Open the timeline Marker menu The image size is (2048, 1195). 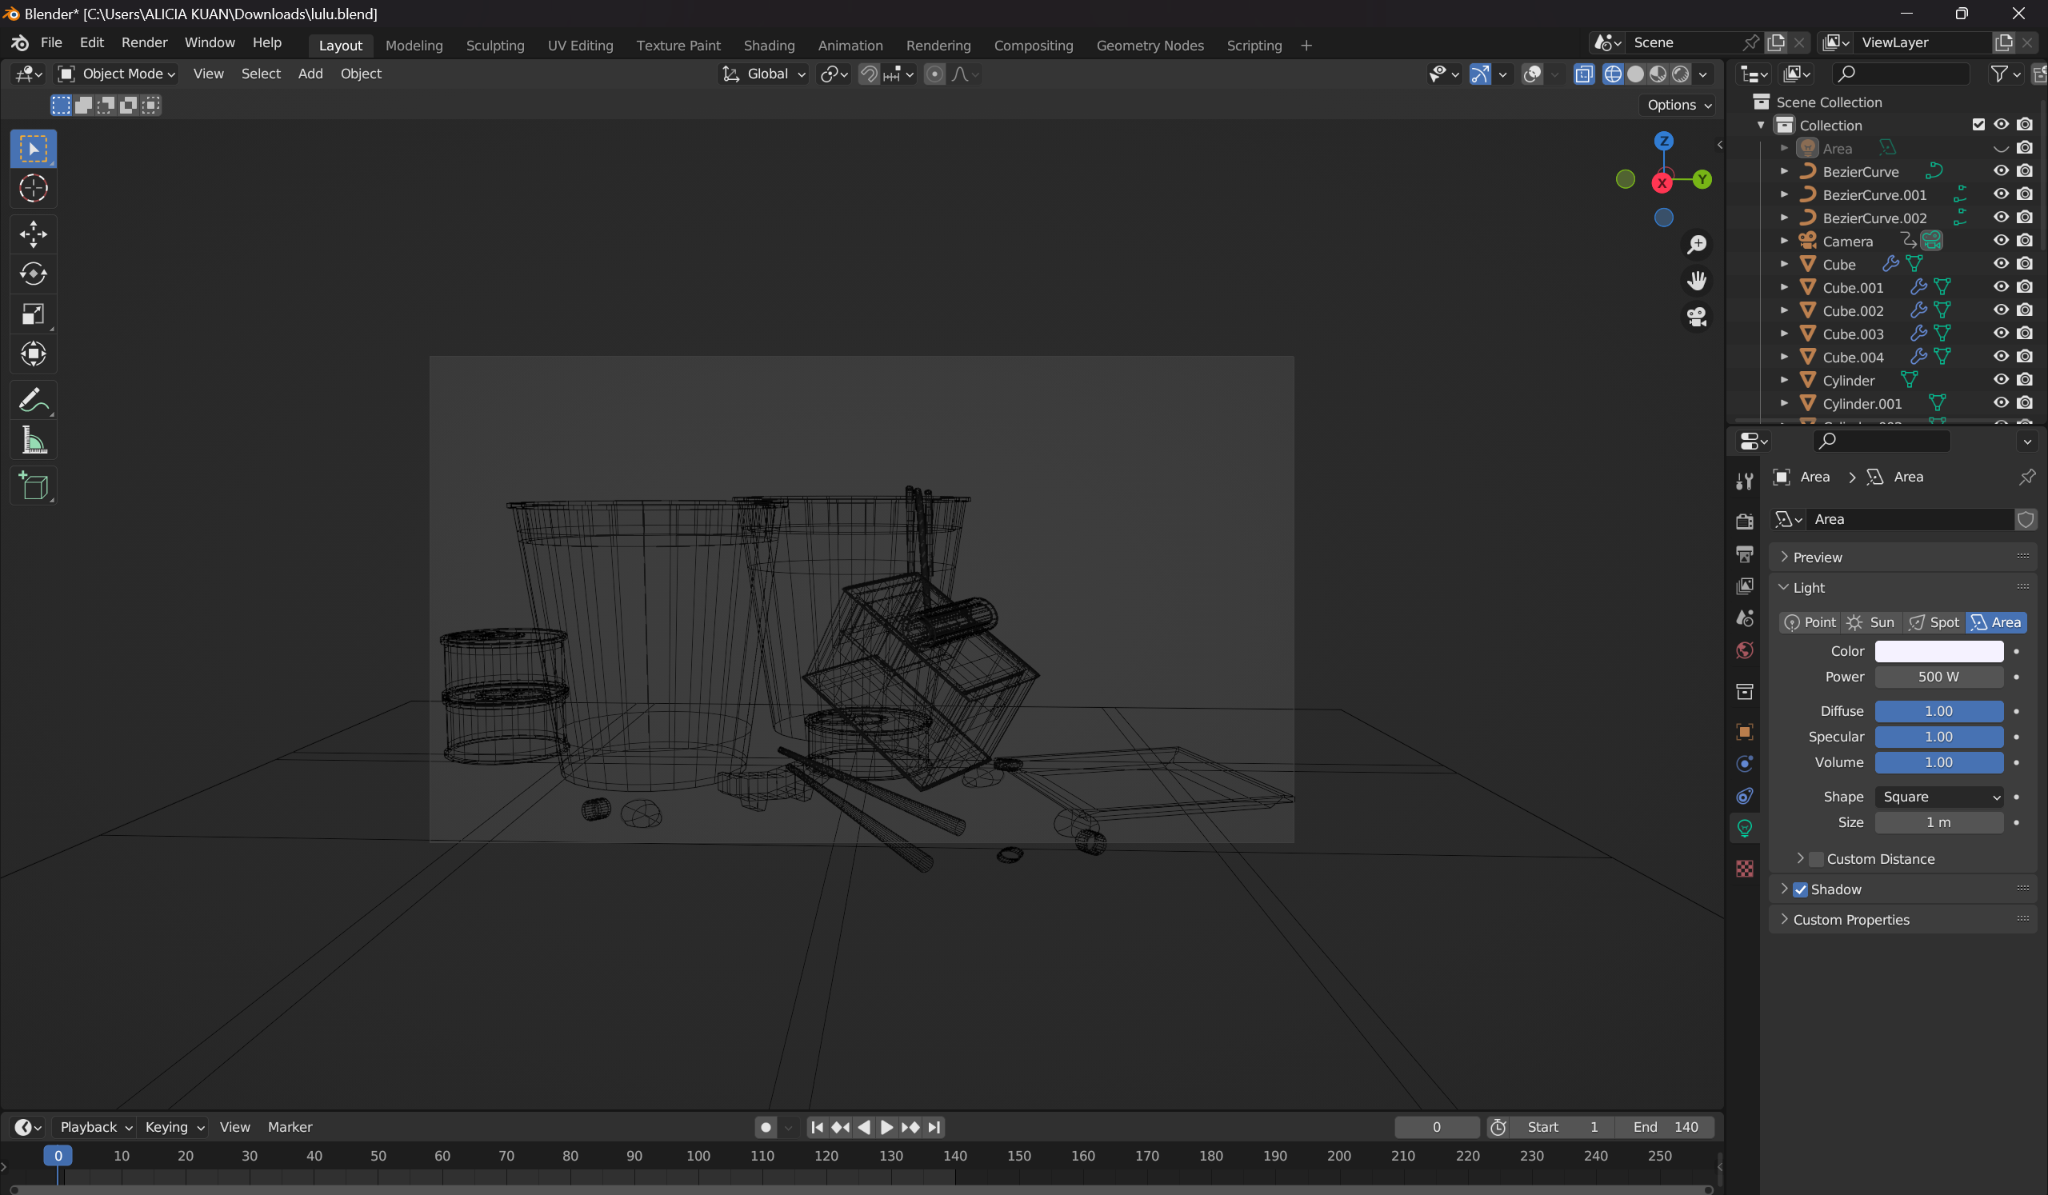coord(290,1127)
